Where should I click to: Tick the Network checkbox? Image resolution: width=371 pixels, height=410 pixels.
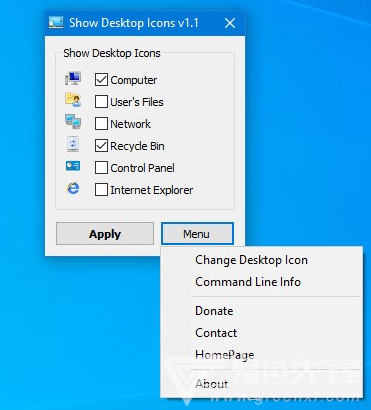(x=101, y=124)
